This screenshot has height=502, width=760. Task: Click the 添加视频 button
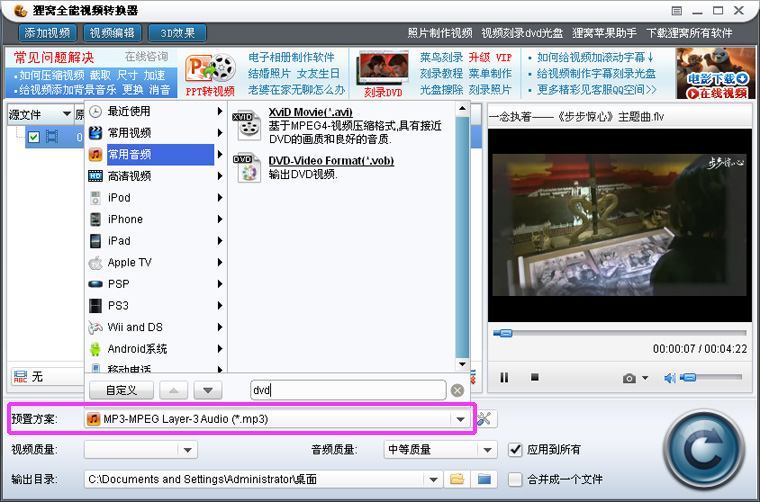tap(48, 33)
